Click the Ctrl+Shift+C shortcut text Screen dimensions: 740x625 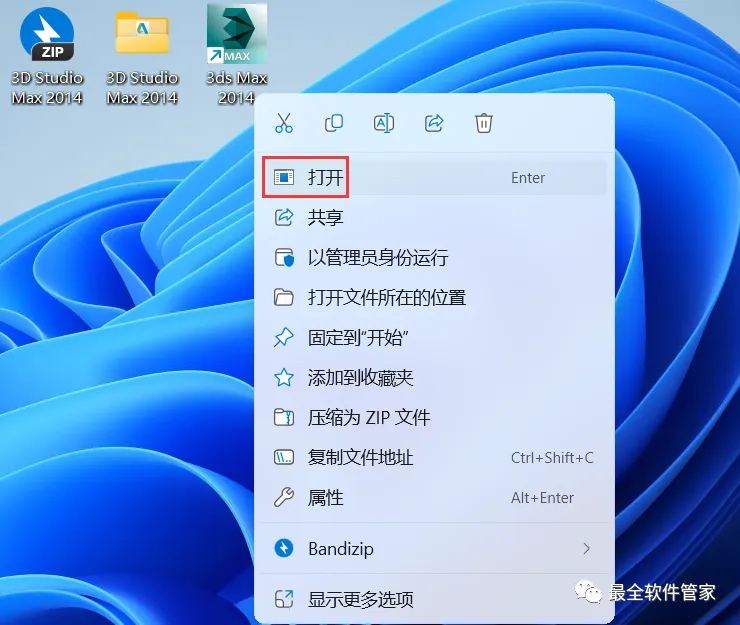point(552,458)
